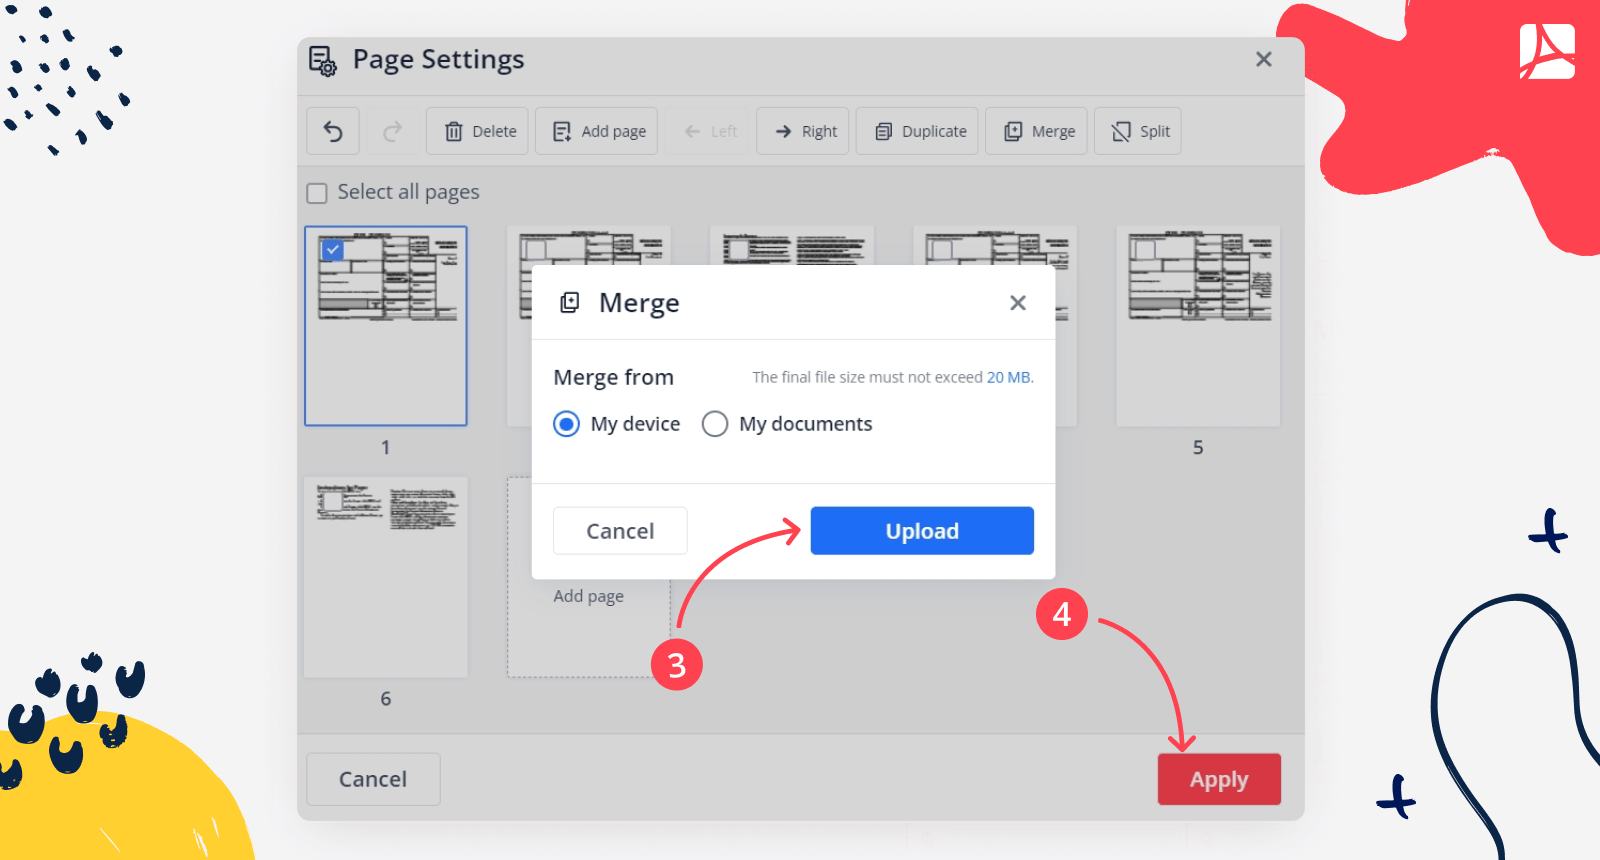Cancel the Page Settings dialog

coord(373,779)
